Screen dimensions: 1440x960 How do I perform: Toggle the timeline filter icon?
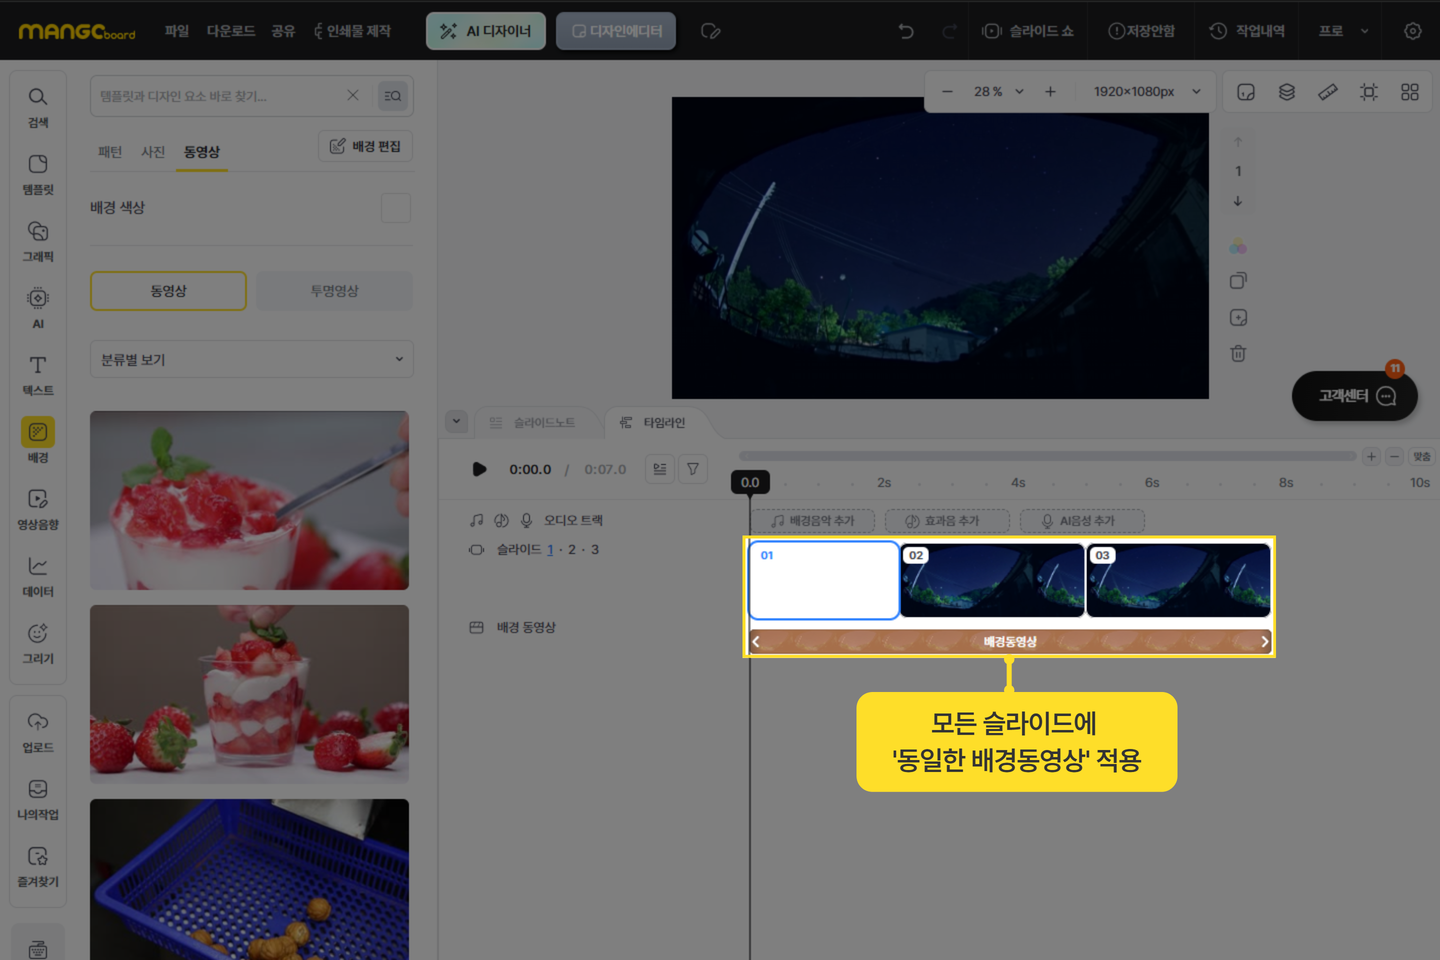(693, 469)
